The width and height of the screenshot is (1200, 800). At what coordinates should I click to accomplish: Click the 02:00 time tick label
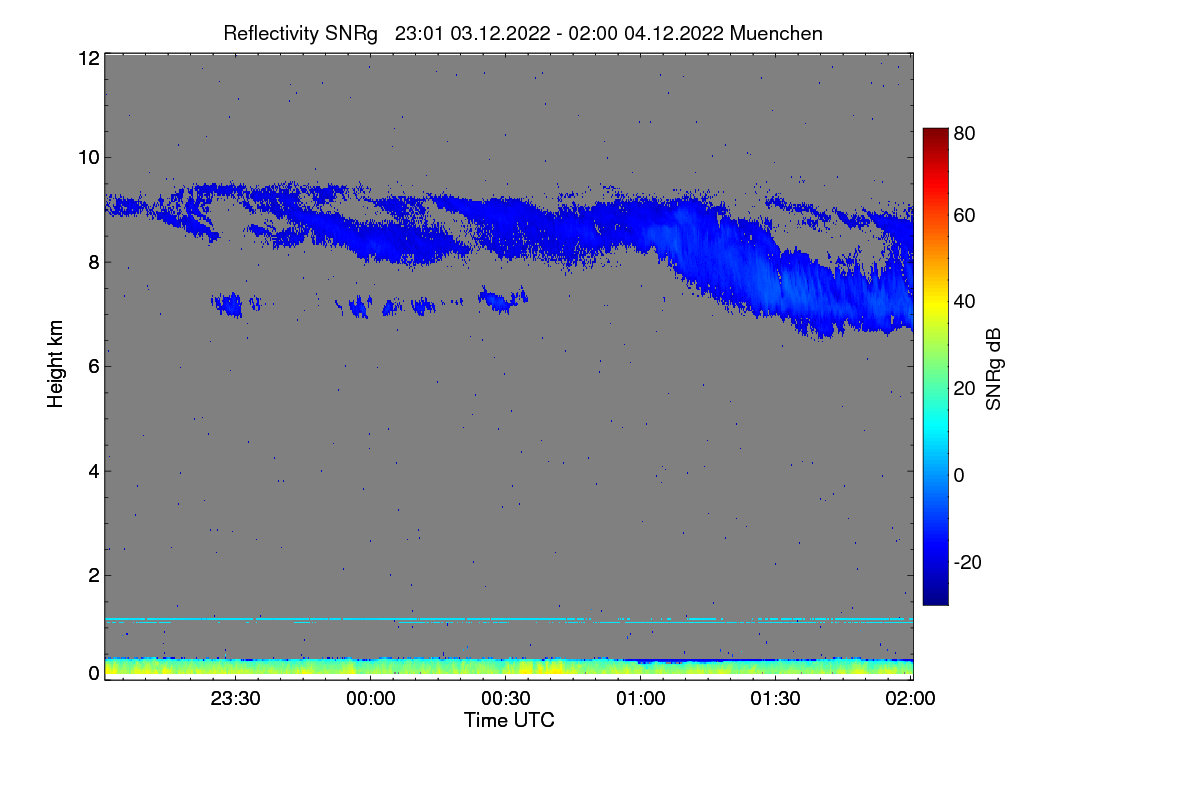[911, 699]
